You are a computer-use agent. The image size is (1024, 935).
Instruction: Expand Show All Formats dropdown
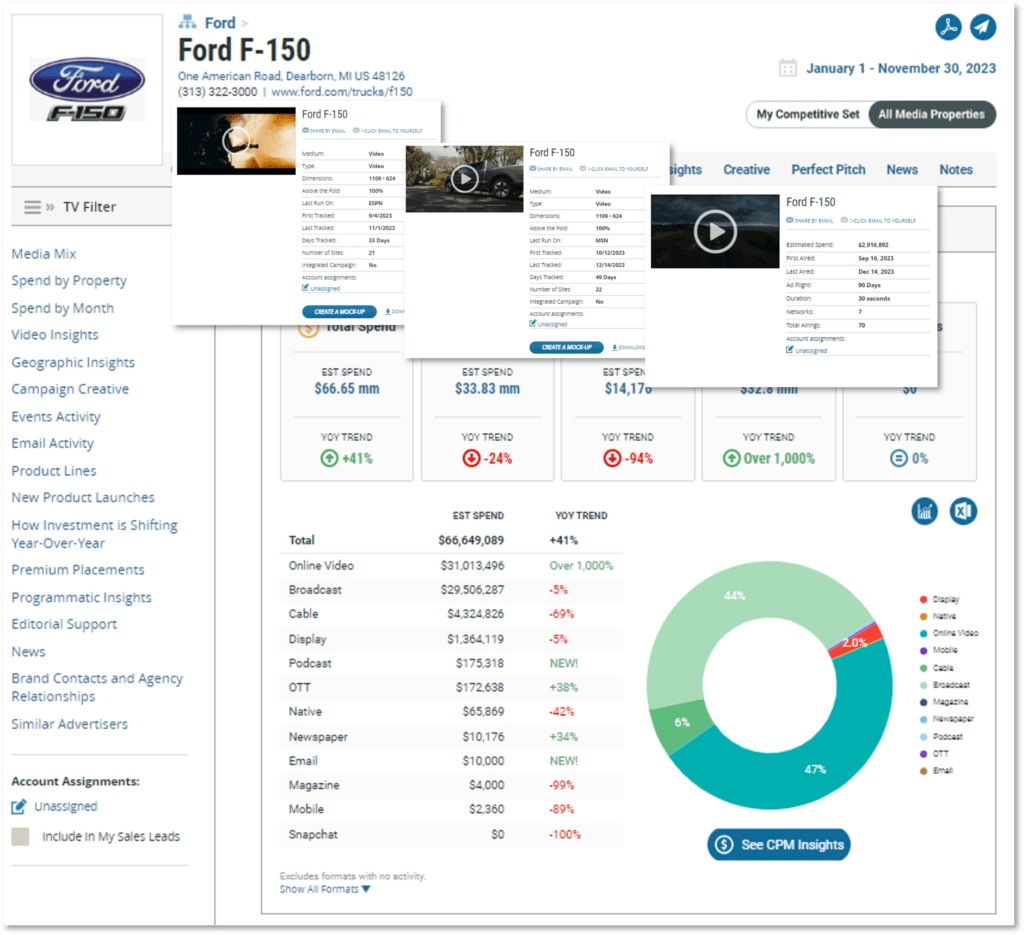click(x=325, y=889)
